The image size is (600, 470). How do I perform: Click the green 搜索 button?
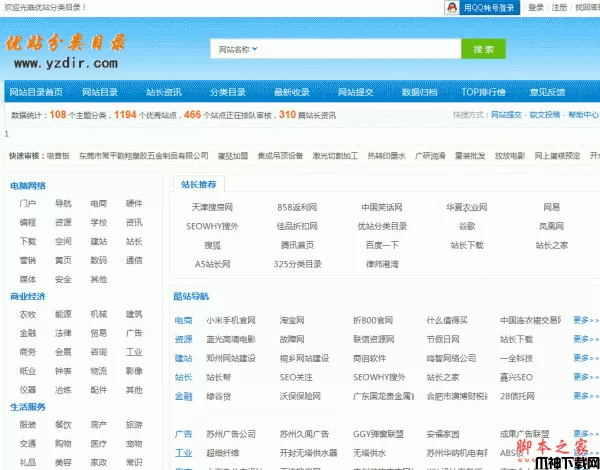(x=482, y=49)
